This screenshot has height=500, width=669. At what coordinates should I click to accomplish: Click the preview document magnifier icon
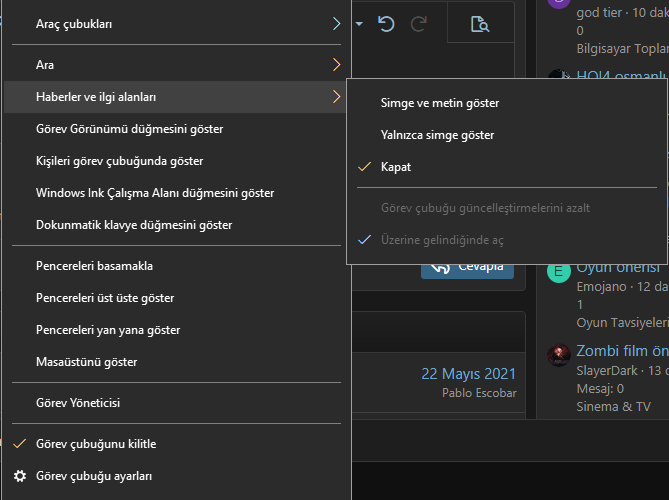click(480, 24)
